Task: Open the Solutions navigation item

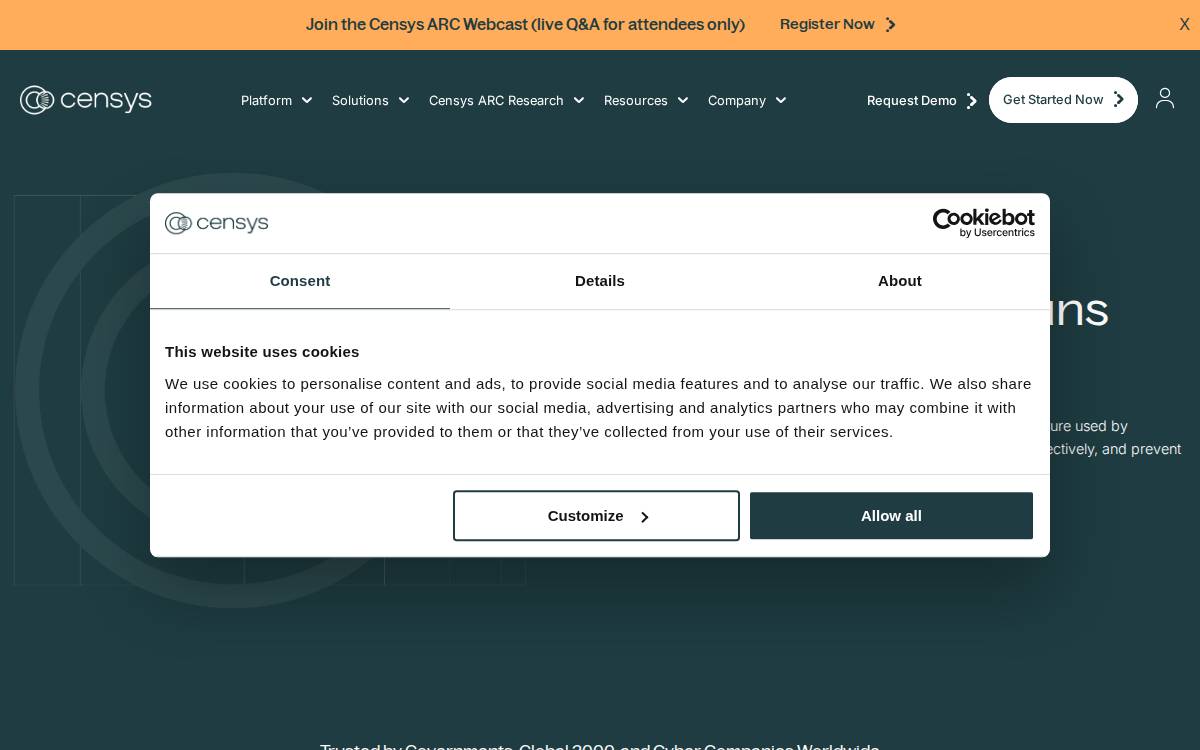Action: 360,100
